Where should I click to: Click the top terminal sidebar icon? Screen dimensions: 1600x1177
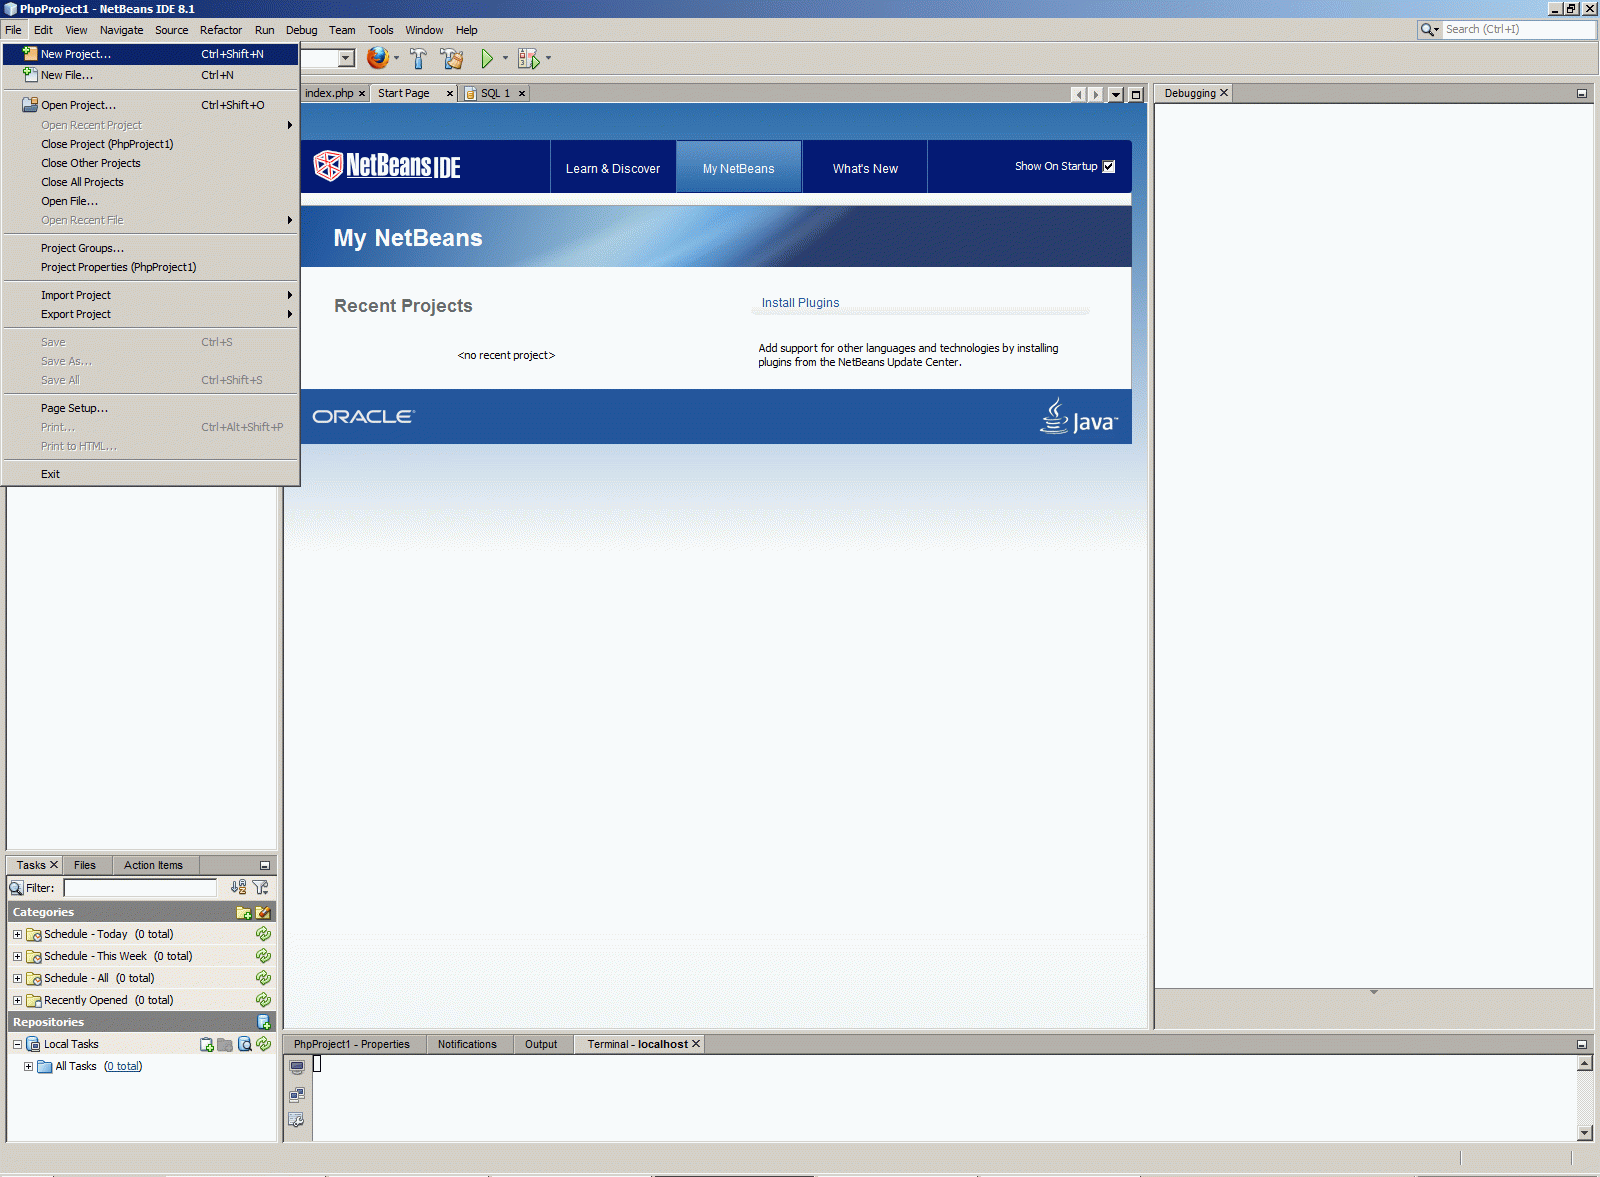pos(297,1067)
